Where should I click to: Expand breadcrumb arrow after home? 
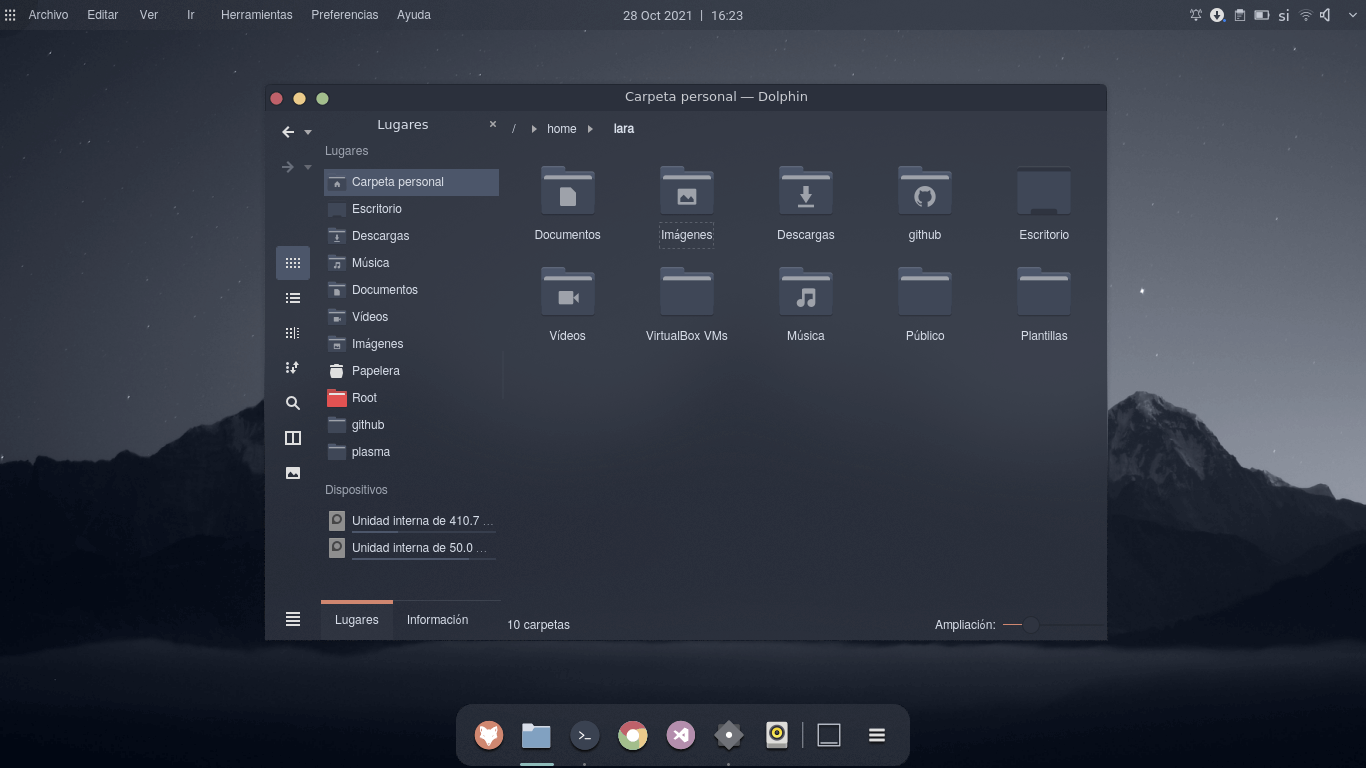click(590, 129)
